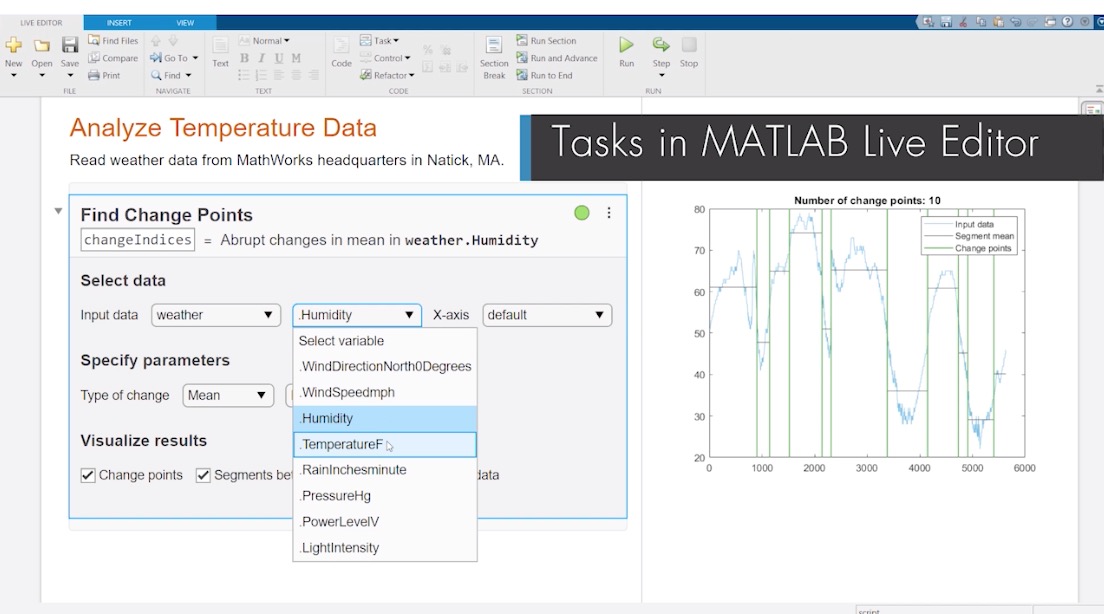This screenshot has height=614, width=1104.
Task: Open the Type of change Mean dropdown
Action: coord(227,395)
